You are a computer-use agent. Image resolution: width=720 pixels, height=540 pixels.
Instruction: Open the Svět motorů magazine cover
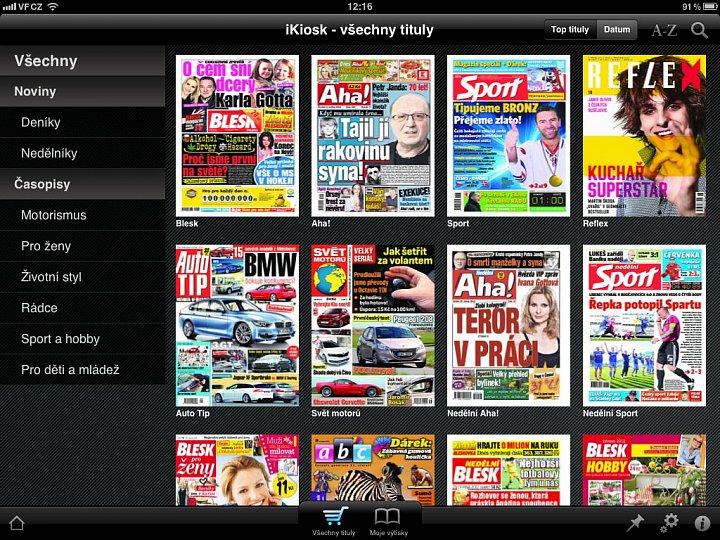point(373,326)
